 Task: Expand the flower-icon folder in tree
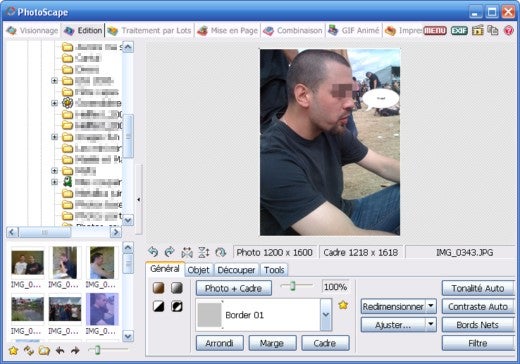(x=54, y=103)
